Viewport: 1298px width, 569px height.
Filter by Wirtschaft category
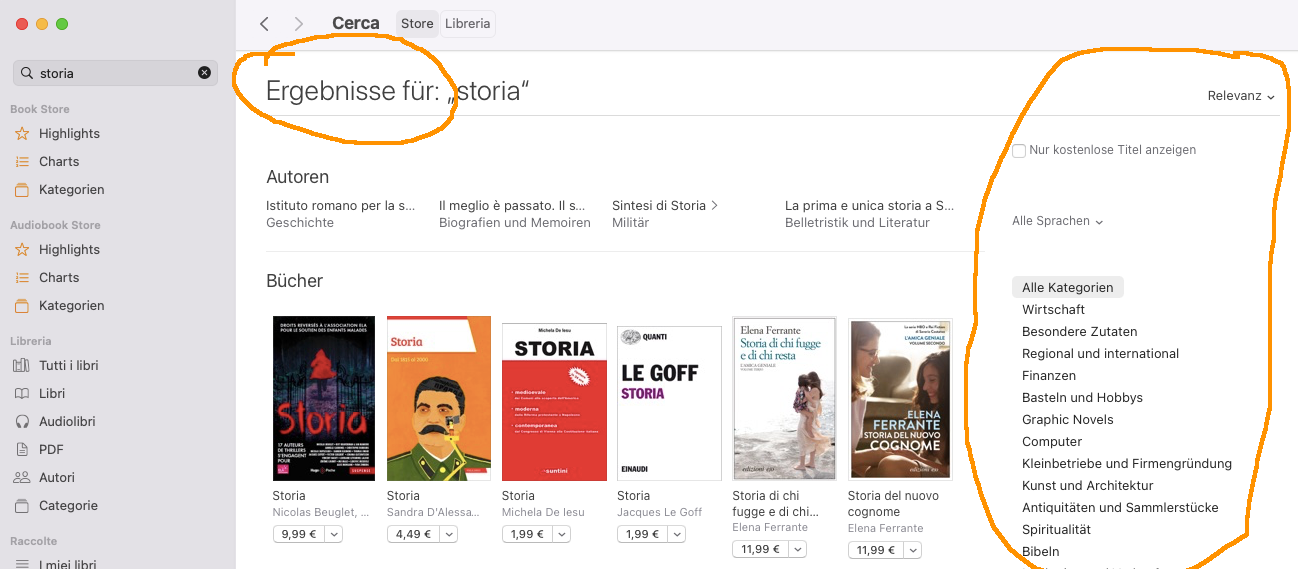point(1053,309)
